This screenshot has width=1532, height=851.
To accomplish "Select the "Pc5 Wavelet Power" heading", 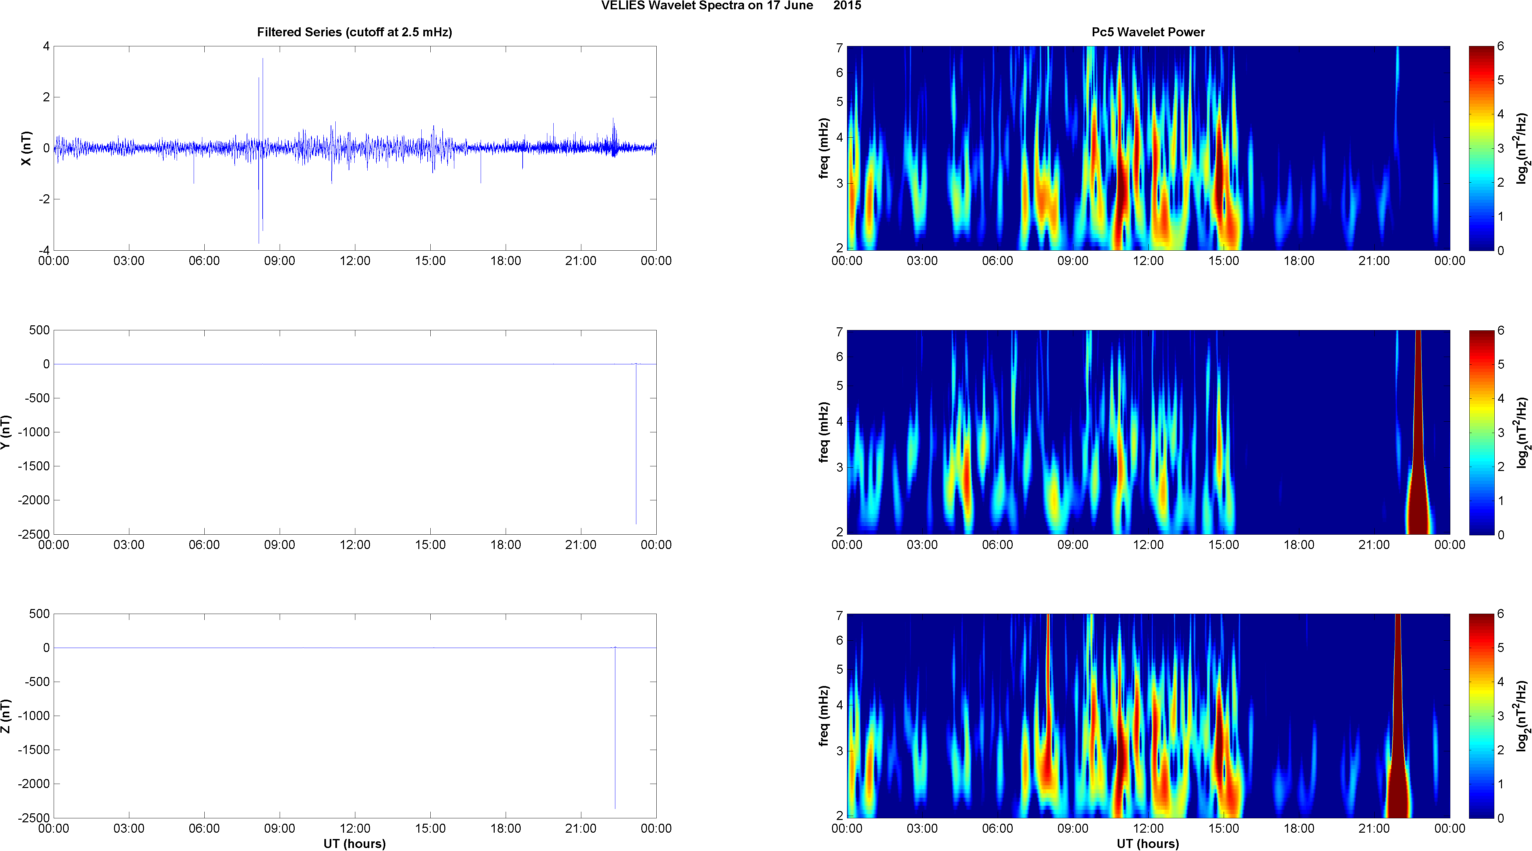I will click(x=1148, y=32).
